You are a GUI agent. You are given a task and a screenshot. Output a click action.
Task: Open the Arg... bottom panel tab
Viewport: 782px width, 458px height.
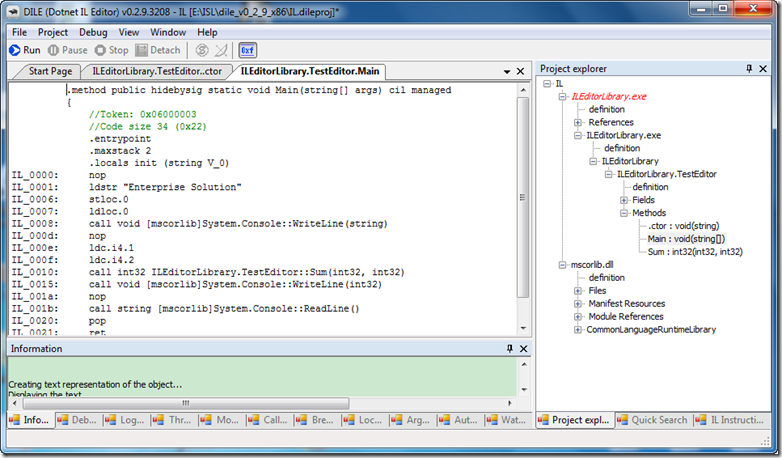point(412,420)
